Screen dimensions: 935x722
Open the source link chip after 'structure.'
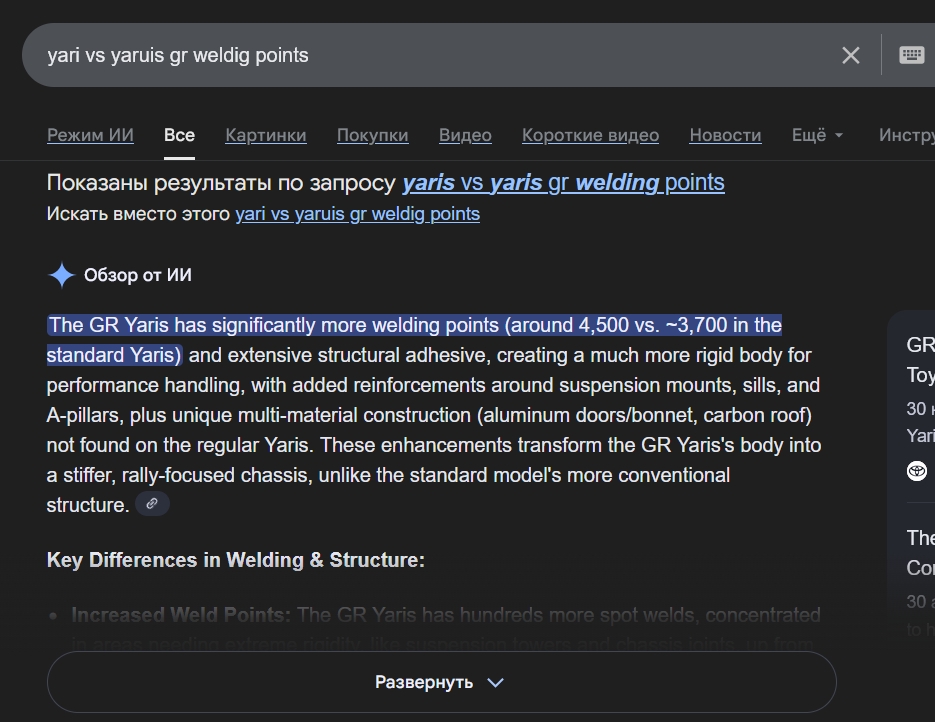point(152,504)
